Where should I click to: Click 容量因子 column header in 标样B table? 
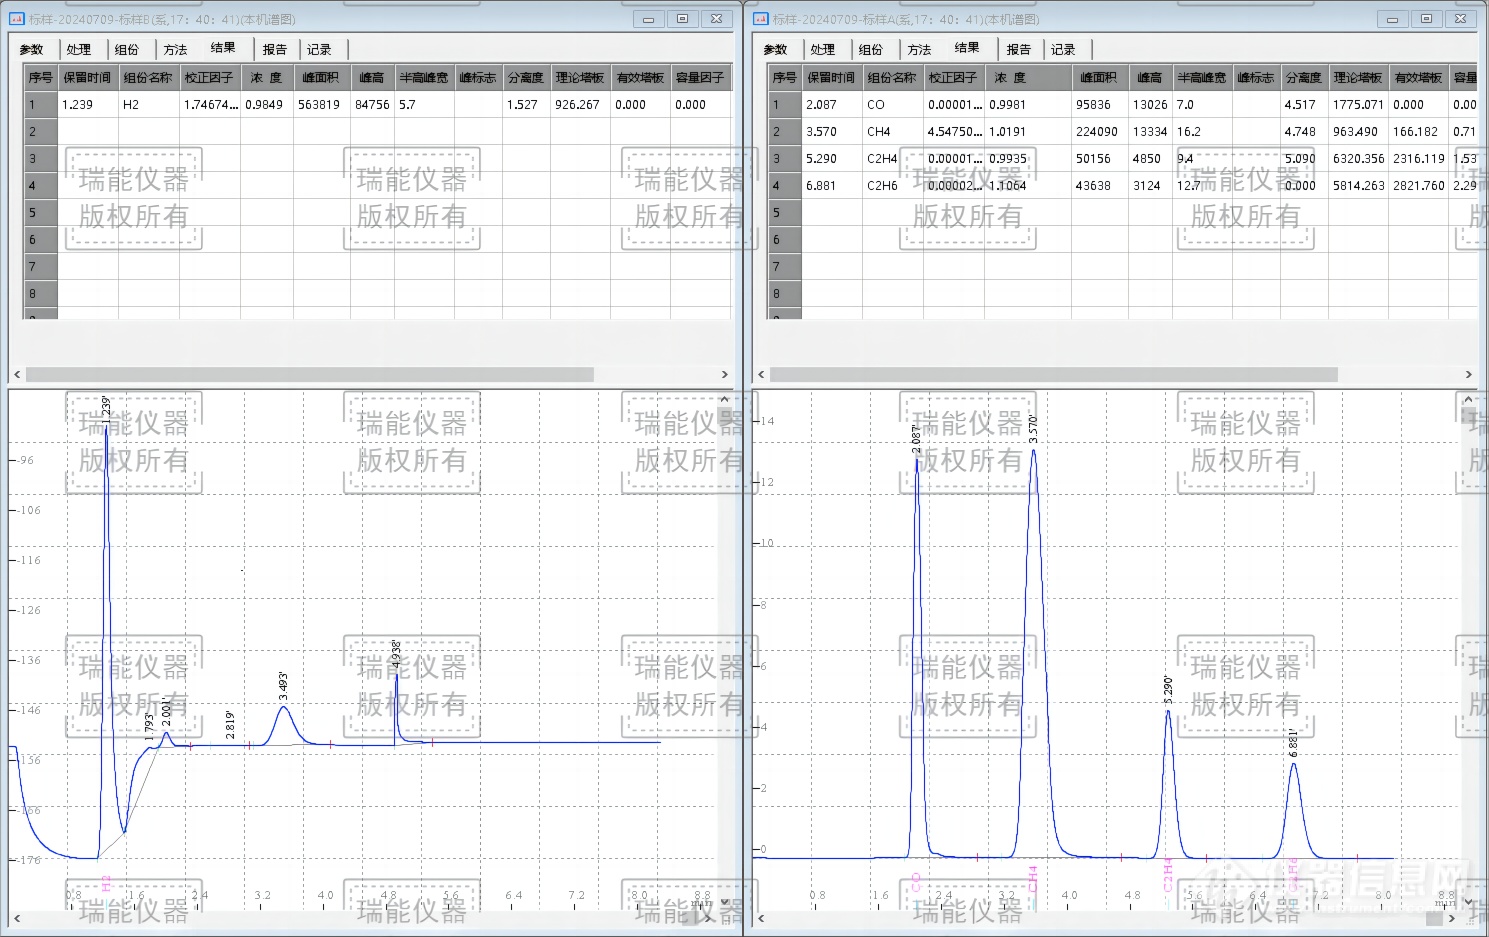[700, 77]
